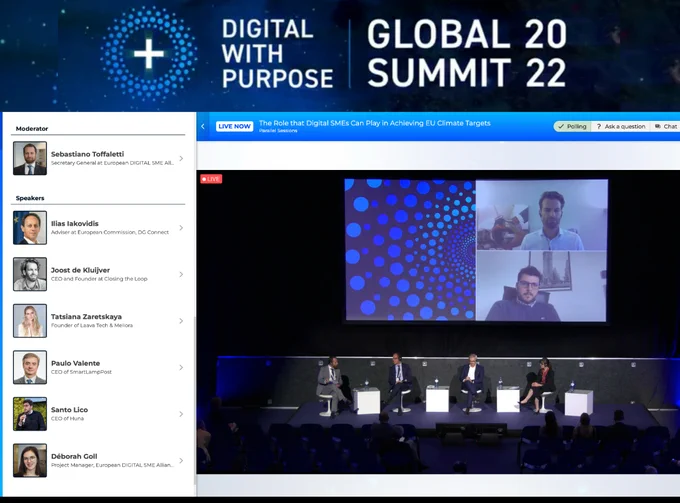Open Paulo Valente's photo thumbnail
This screenshot has width=680, height=503.
(30, 367)
